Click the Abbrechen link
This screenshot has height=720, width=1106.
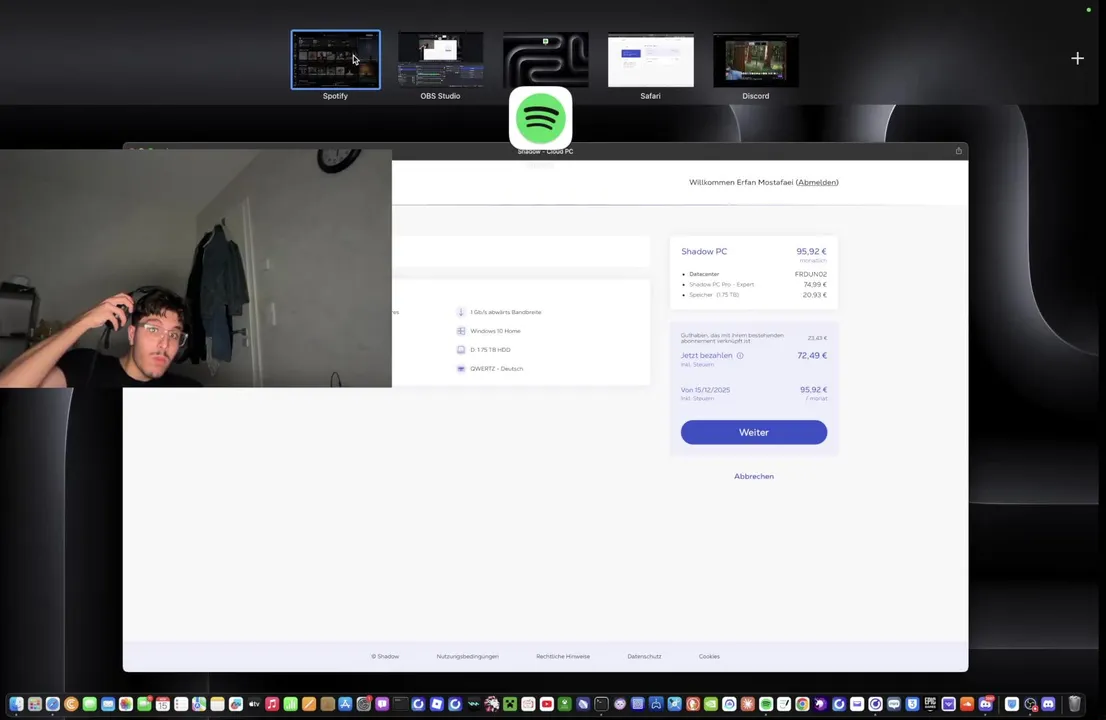[x=753, y=476]
